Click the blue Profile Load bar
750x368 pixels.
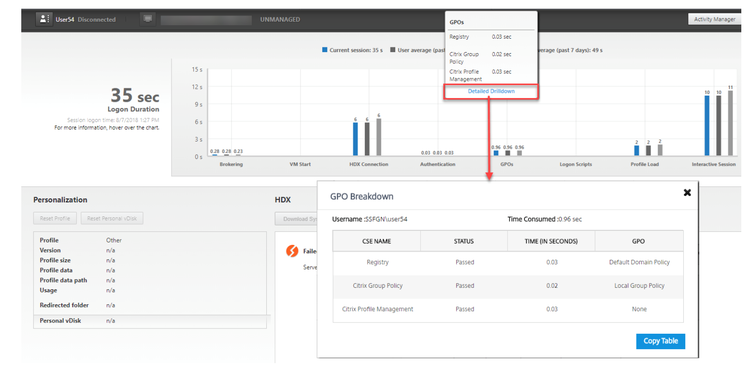click(x=637, y=151)
